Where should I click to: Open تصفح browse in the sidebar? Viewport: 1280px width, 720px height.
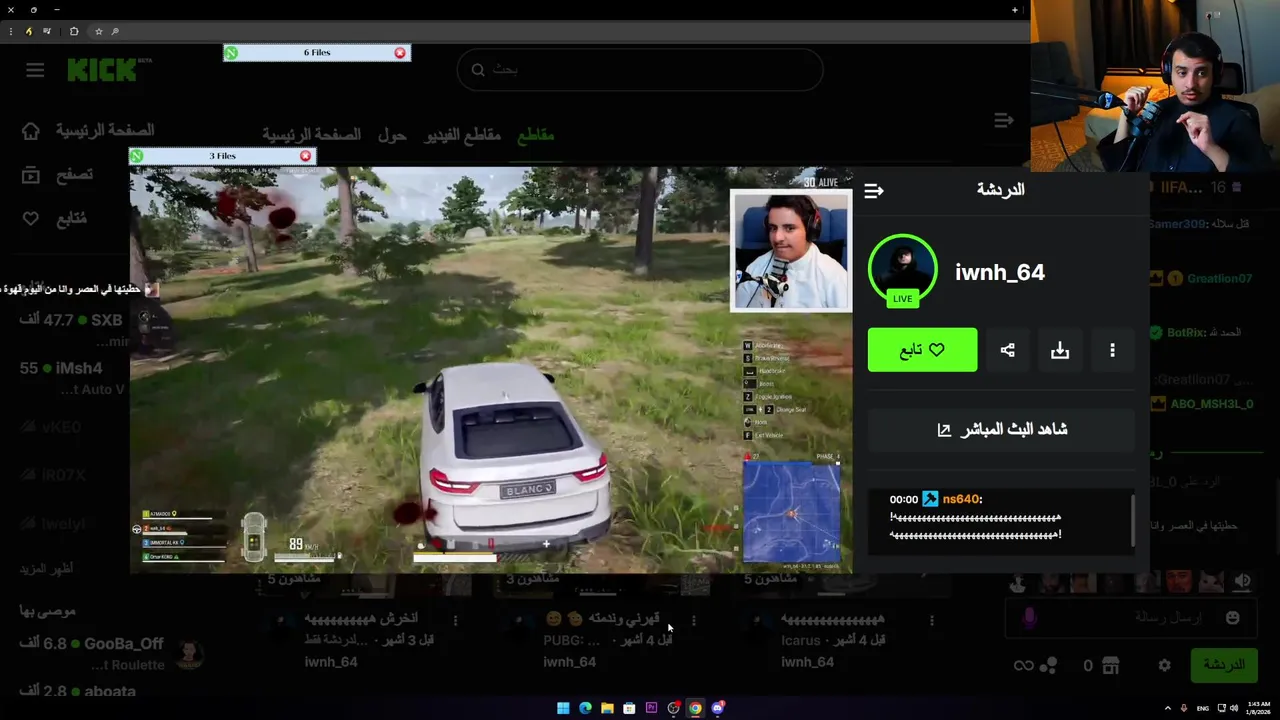coord(58,175)
